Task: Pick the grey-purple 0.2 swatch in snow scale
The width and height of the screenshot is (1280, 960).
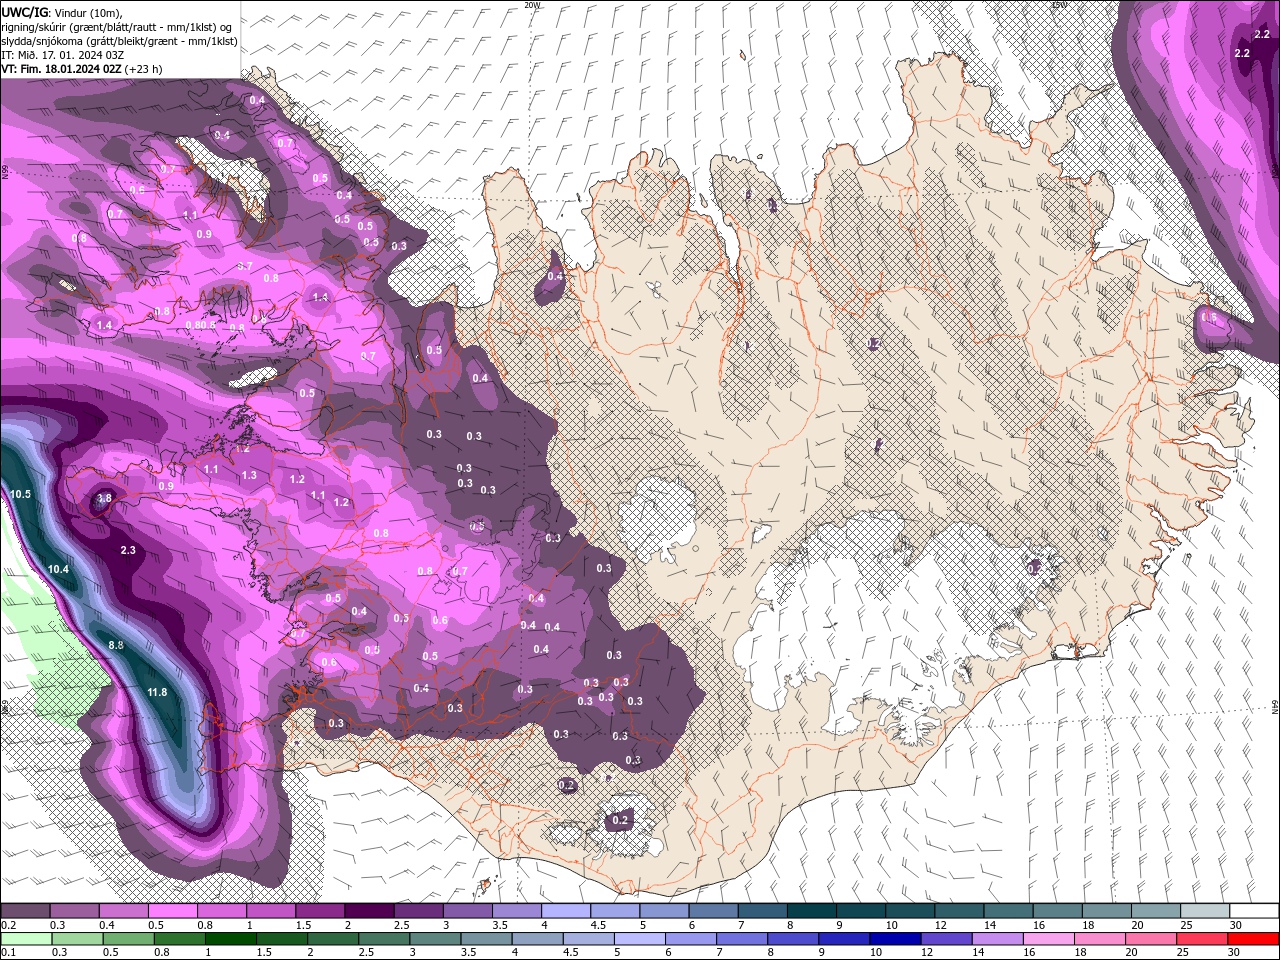Action: [25, 911]
